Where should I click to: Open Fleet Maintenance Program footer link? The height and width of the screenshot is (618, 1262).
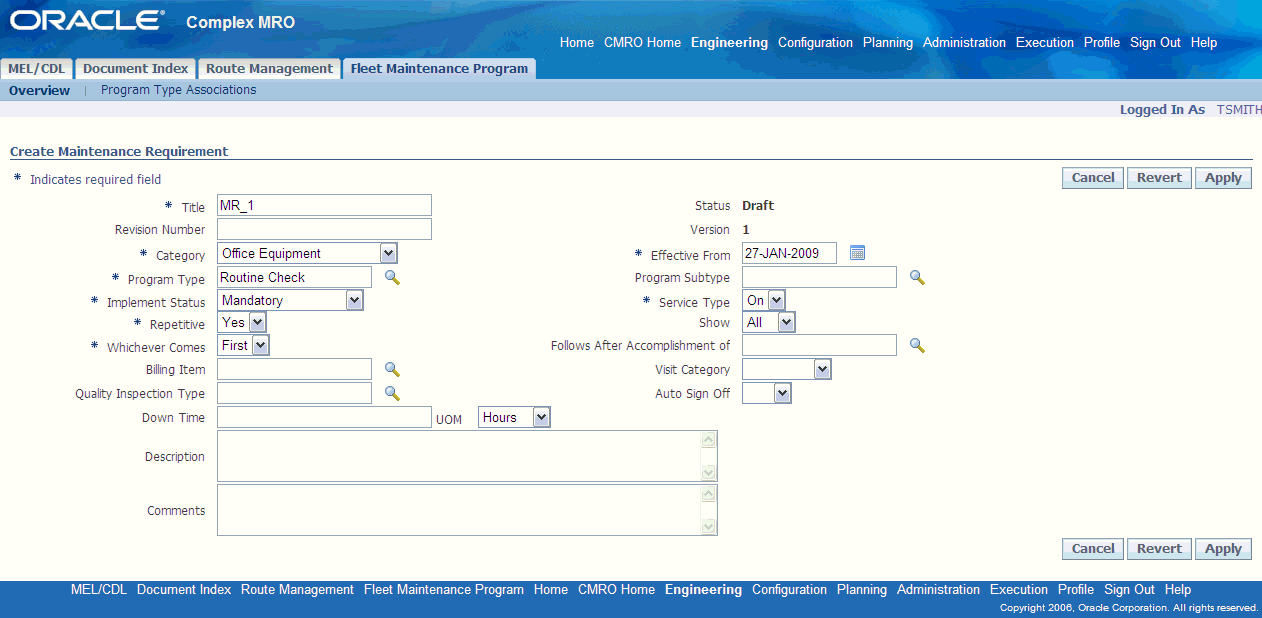click(x=444, y=590)
